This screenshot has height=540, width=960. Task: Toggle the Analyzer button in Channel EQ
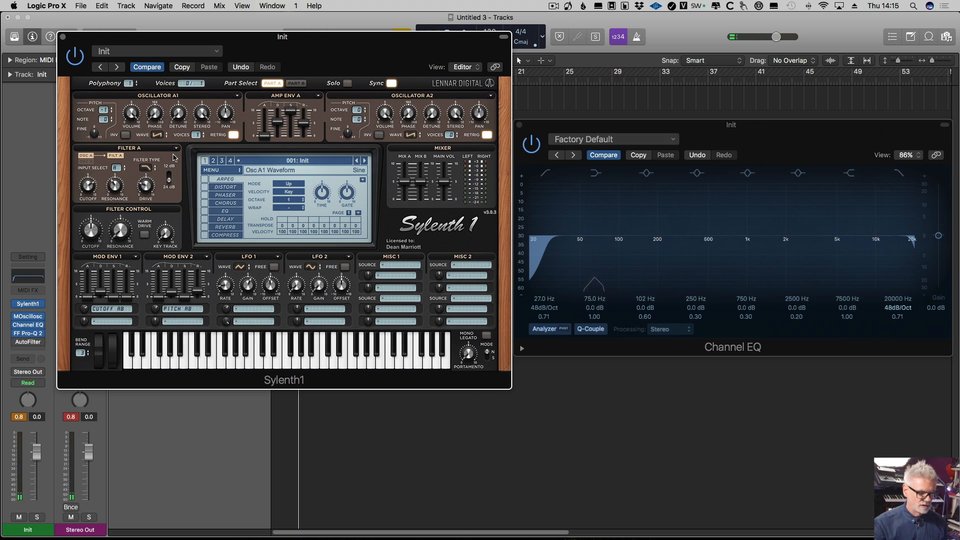[549, 329]
